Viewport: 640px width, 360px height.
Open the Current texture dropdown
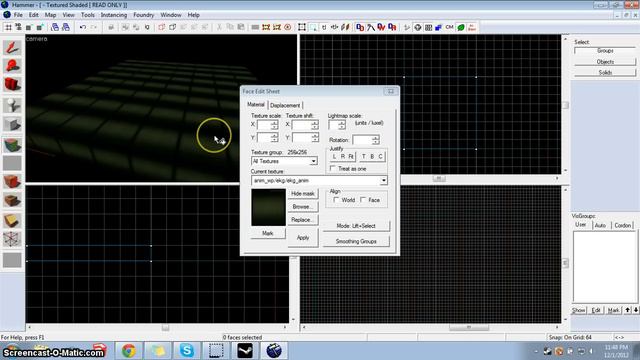pyautogui.click(x=383, y=180)
